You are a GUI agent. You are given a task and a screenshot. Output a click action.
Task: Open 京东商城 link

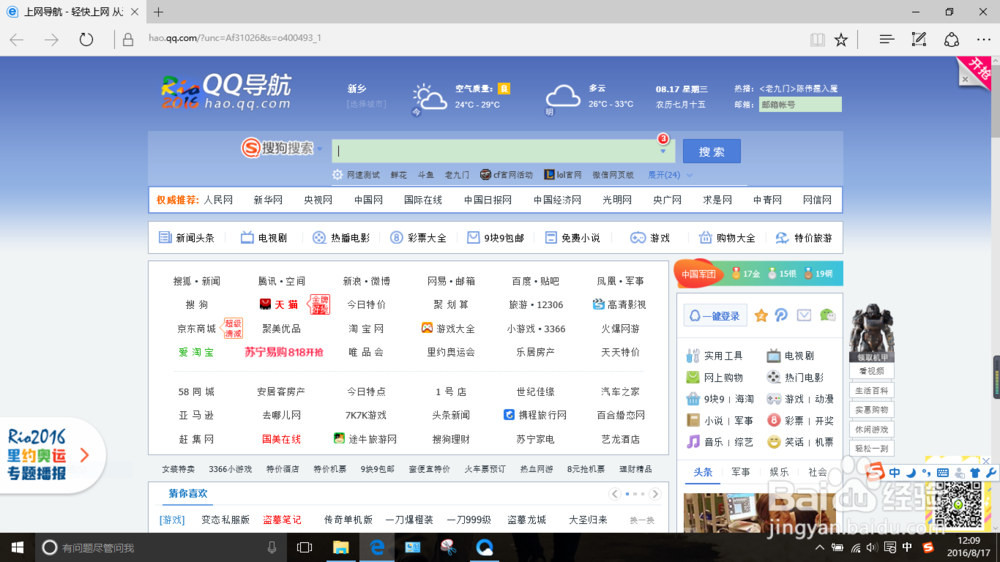coord(196,329)
